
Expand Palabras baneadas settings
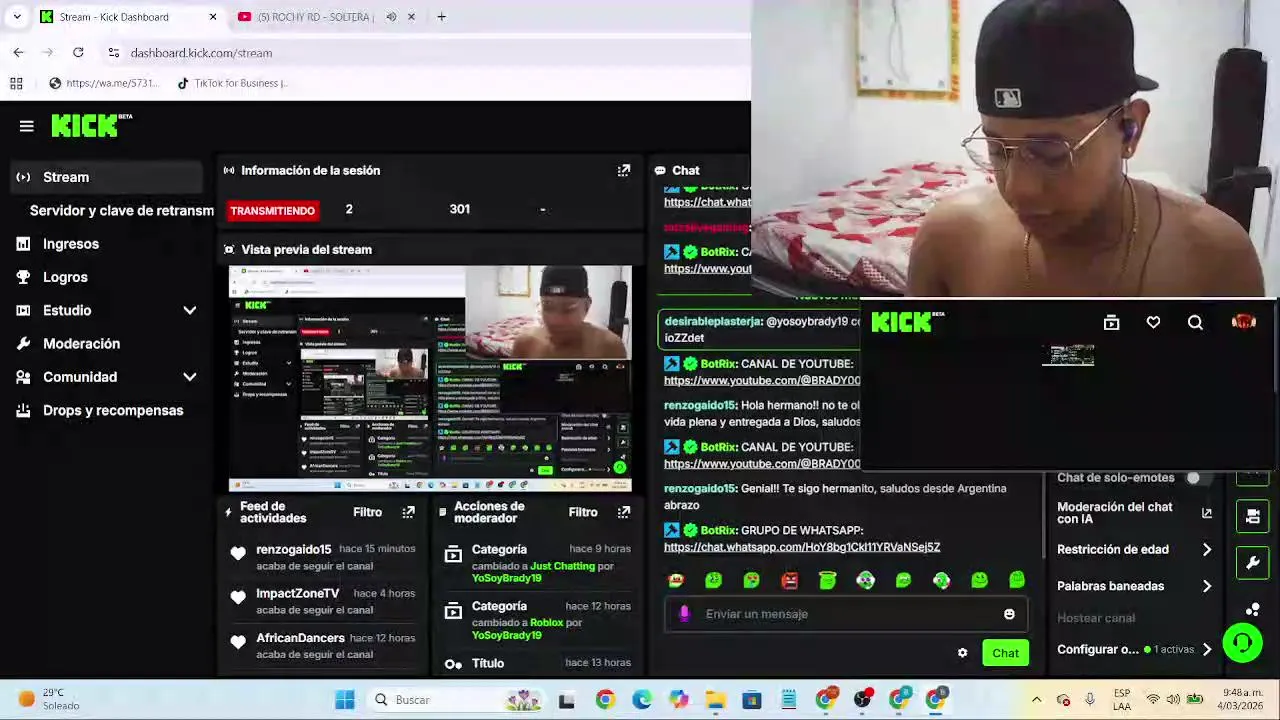[1207, 586]
